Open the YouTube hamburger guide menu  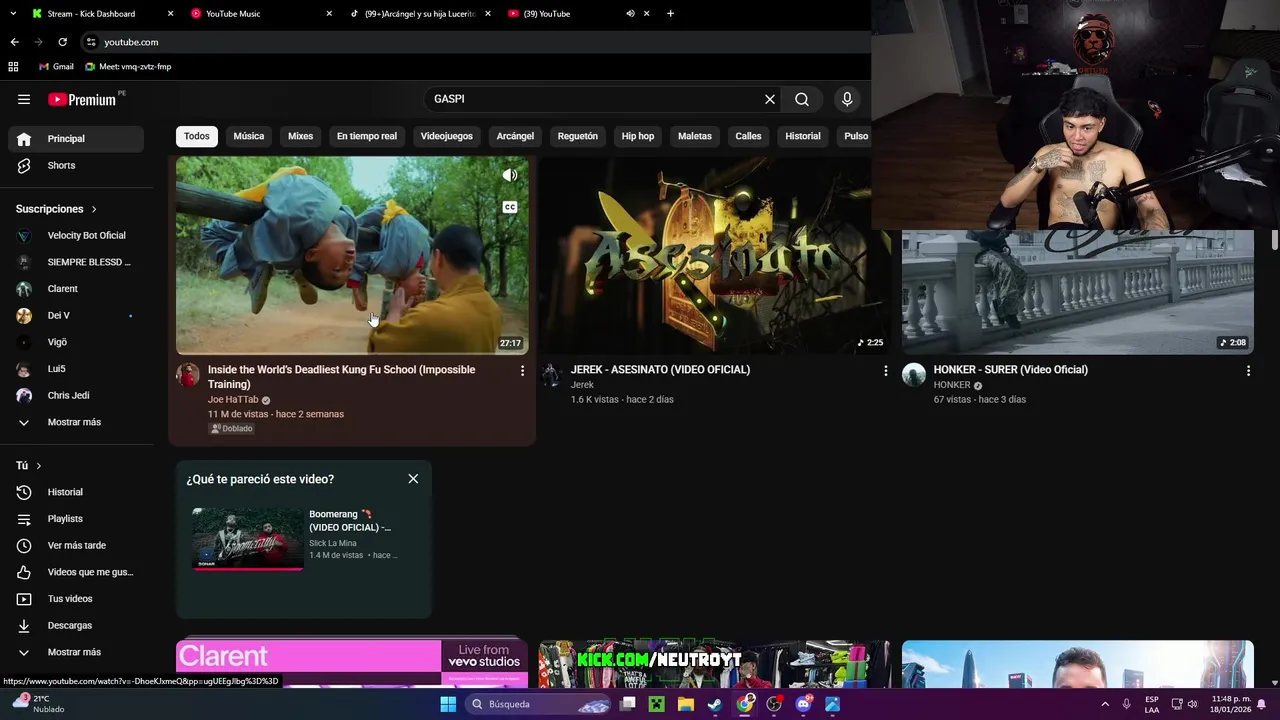[24, 99]
